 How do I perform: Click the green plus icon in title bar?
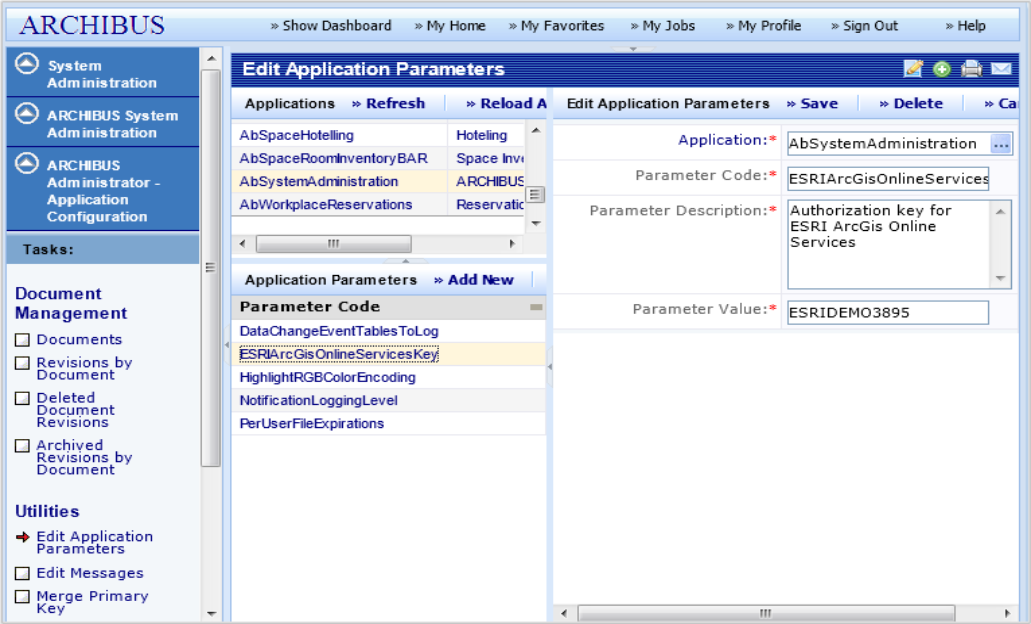942,69
